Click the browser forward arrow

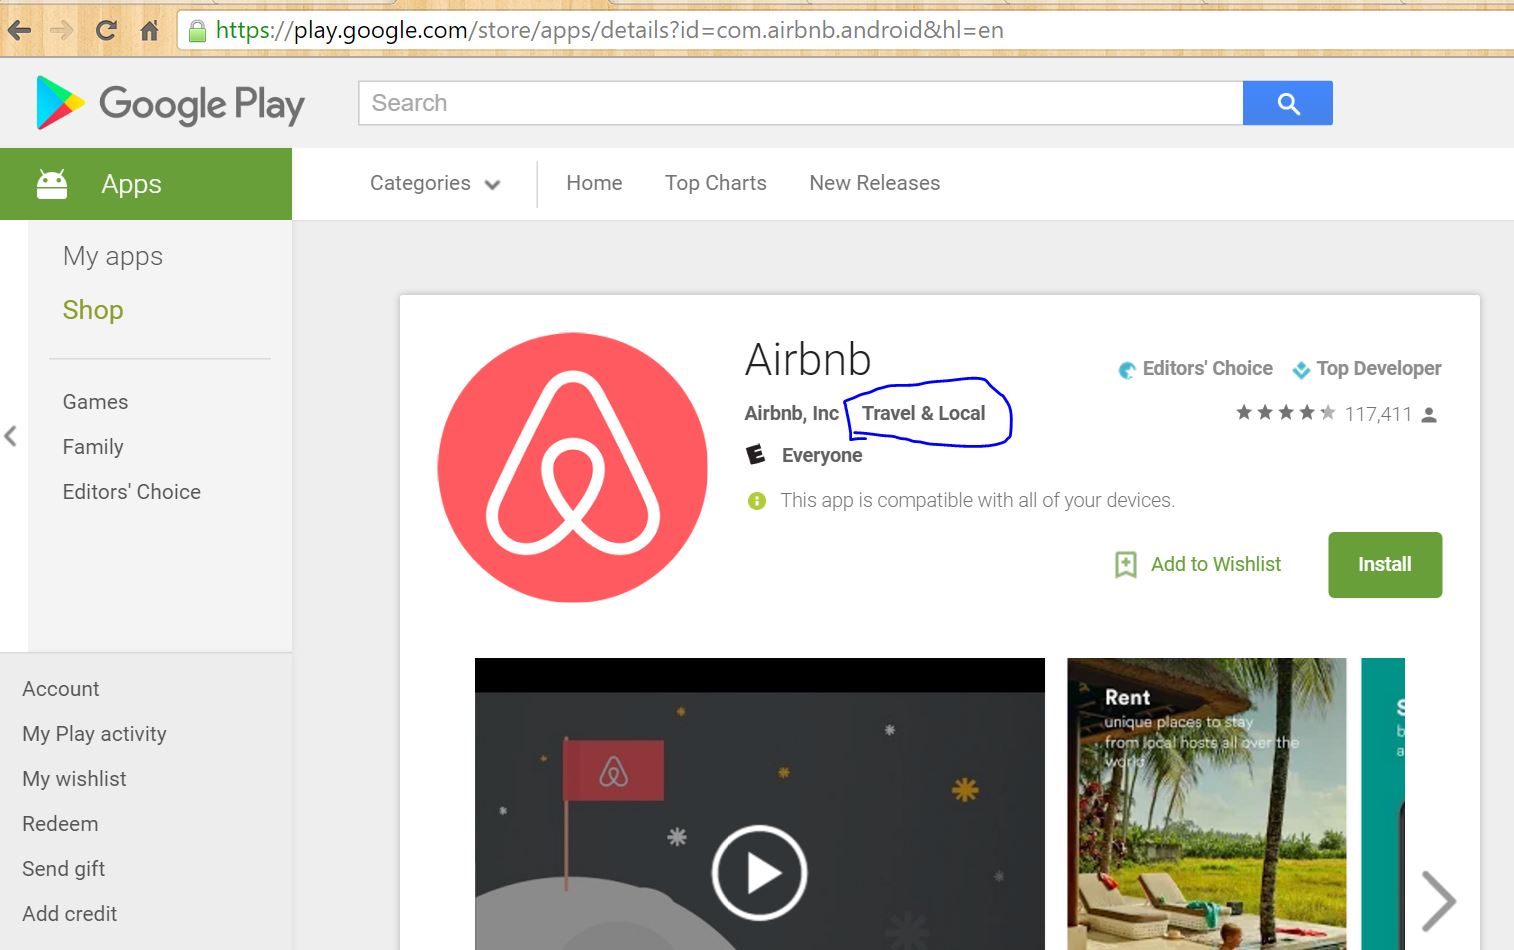click(62, 31)
